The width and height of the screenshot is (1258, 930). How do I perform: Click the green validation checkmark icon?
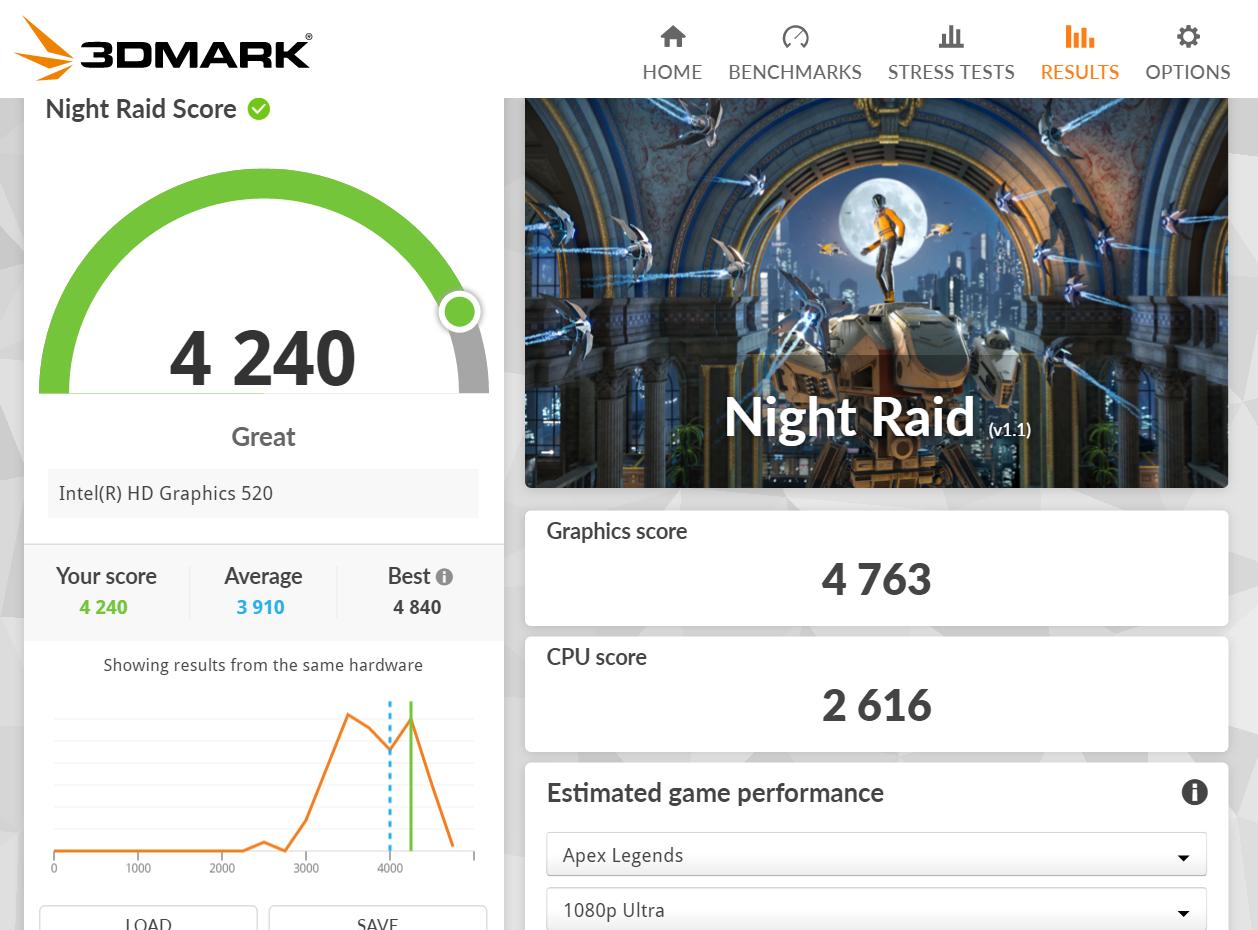click(259, 109)
